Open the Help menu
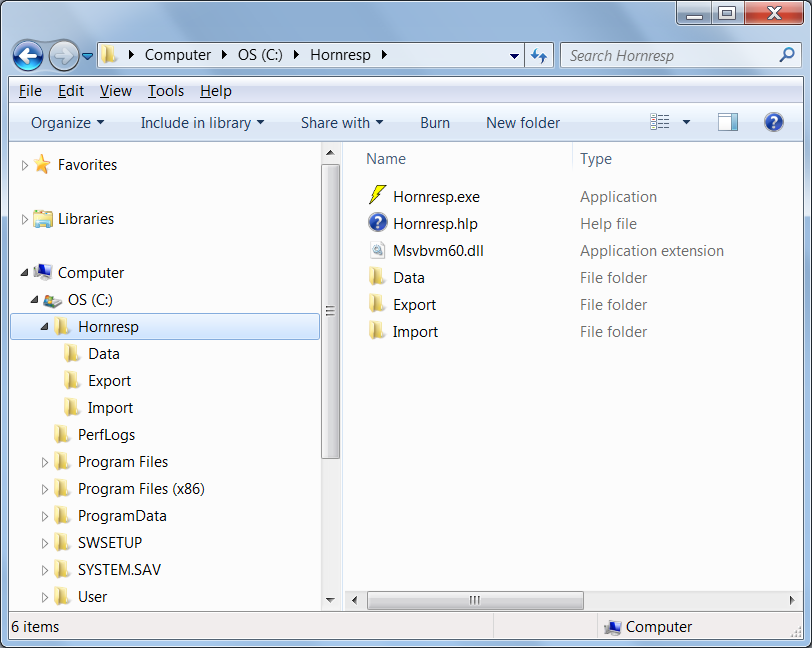Viewport: 812px width, 648px height. (215, 91)
